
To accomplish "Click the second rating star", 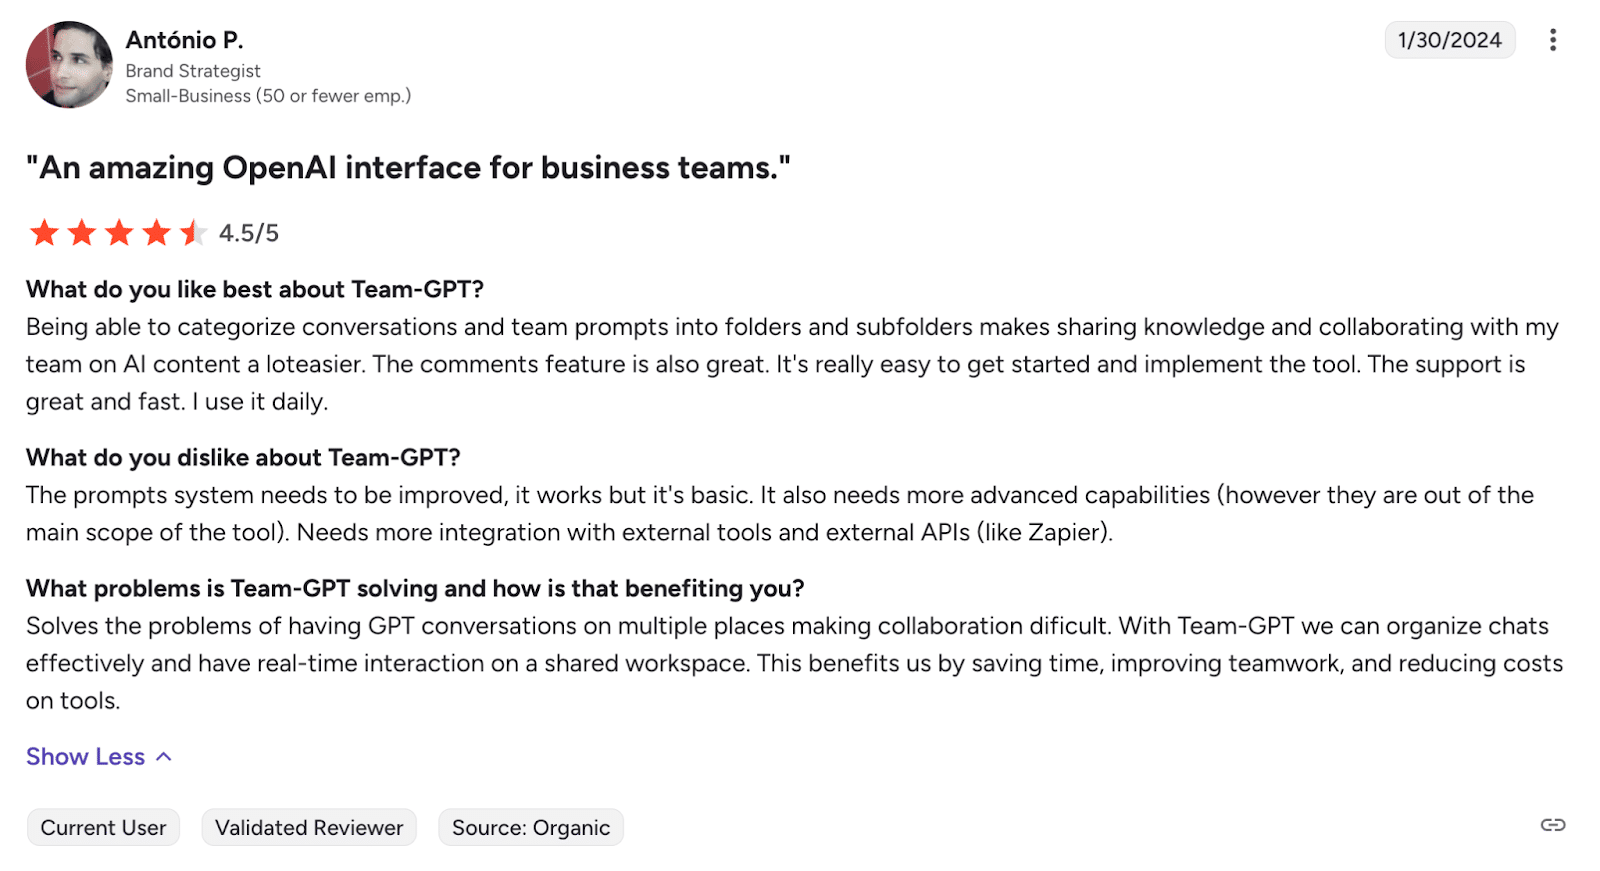I will [81, 233].
